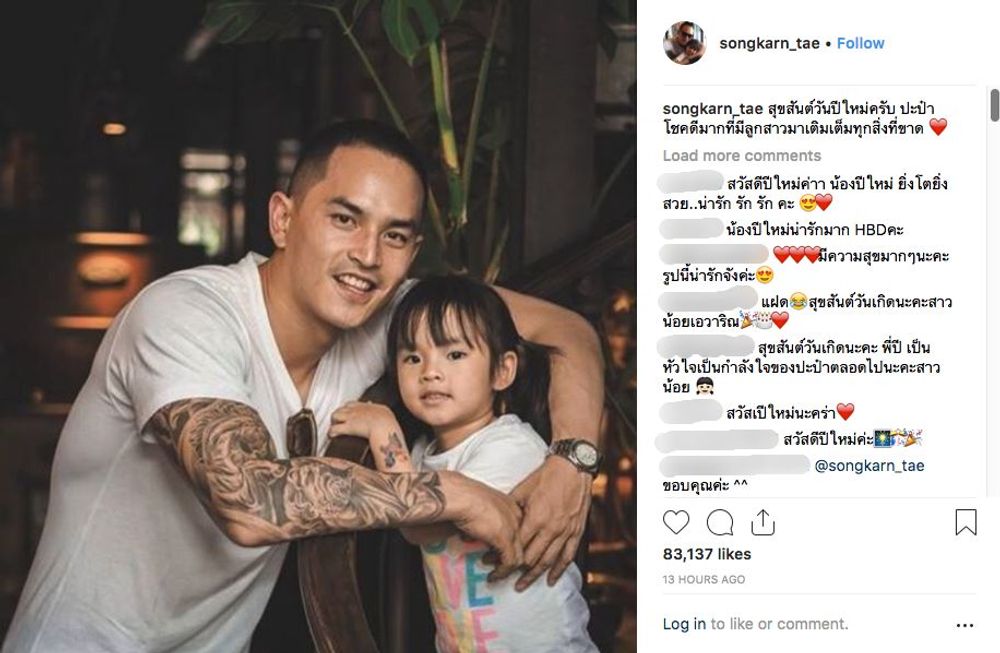Expand Load more comments
This screenshot has height=653, width=1000.
coord(742,156)
